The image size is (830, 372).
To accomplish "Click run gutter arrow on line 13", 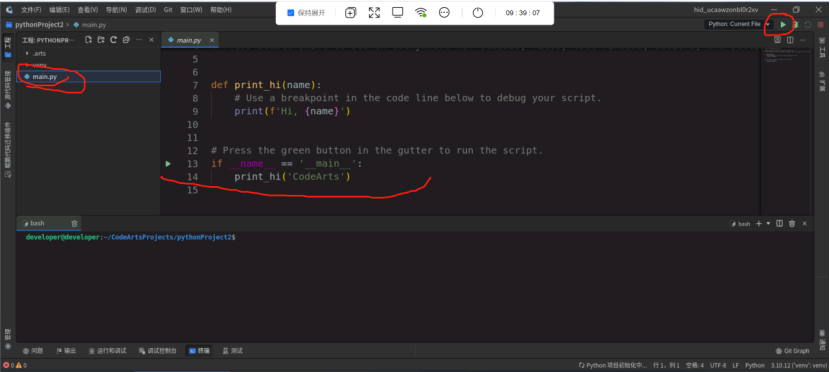I will click(168, 164).
